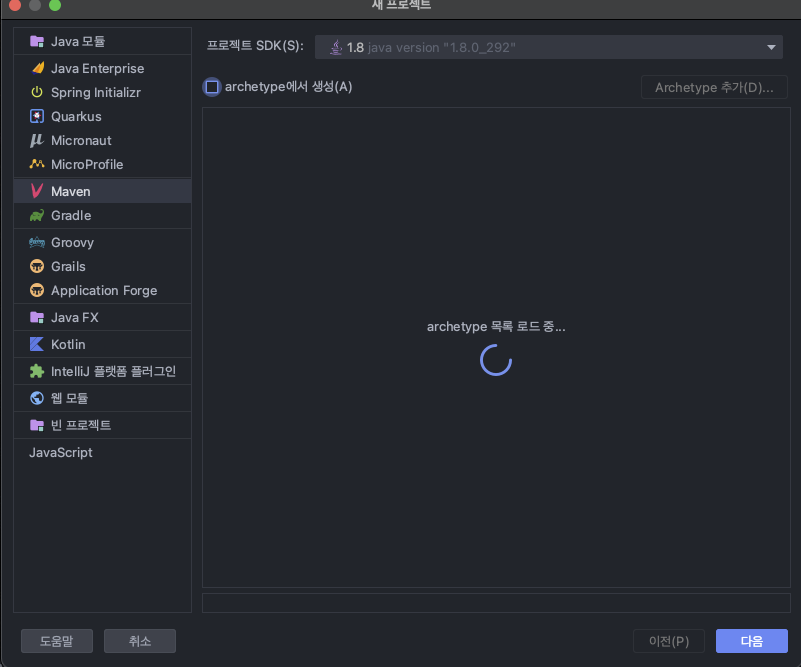Choose Grails from the list
The image size is (801, 667).
(103, 267)
